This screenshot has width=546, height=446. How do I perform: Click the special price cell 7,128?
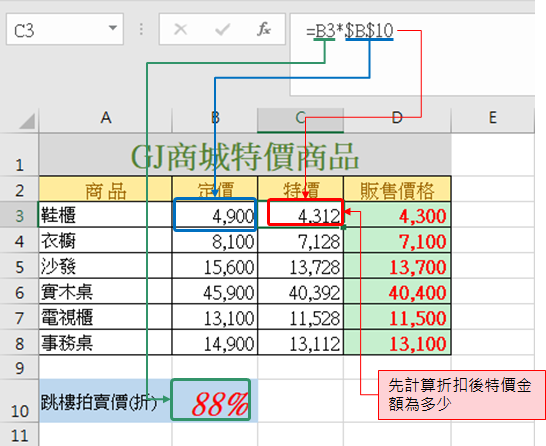[x=301, y=241]
